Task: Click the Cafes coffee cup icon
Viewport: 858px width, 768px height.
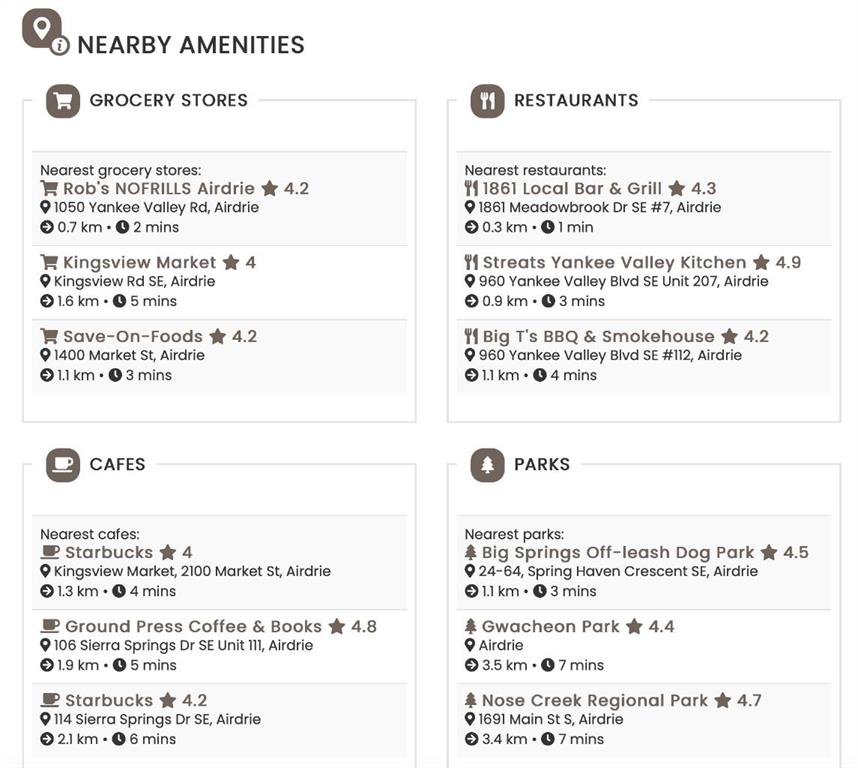Action: point(63,465)
